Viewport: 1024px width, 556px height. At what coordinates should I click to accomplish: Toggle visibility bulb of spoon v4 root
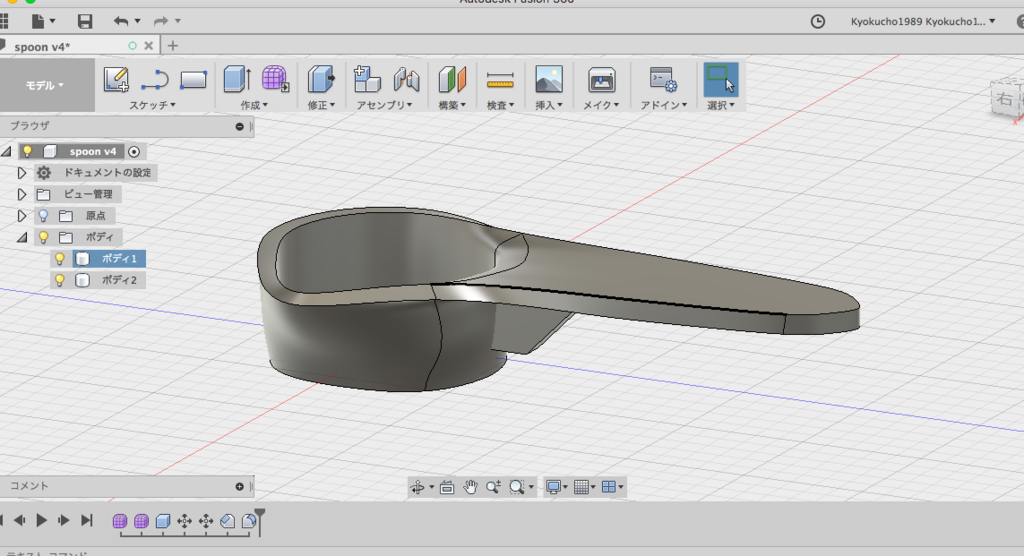point(27,151)
